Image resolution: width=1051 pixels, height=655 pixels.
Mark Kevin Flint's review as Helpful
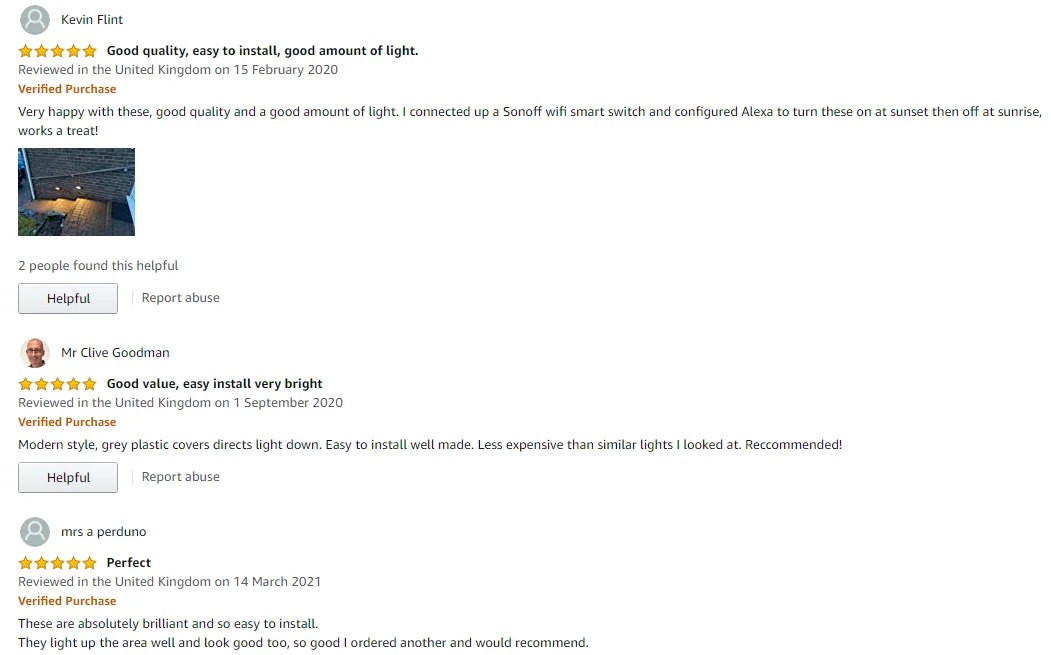pos(68,298)
